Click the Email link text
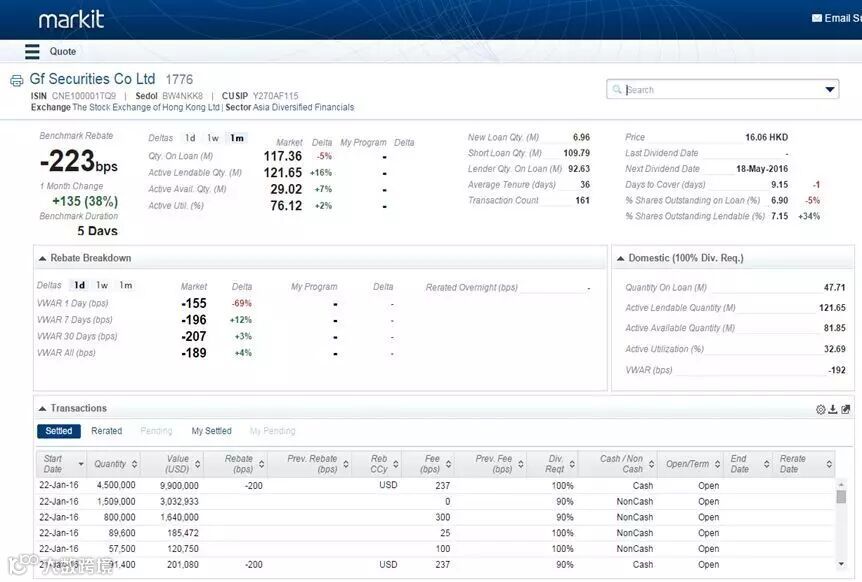This screenshot has height=582, width=862. [x=842, y=18]
